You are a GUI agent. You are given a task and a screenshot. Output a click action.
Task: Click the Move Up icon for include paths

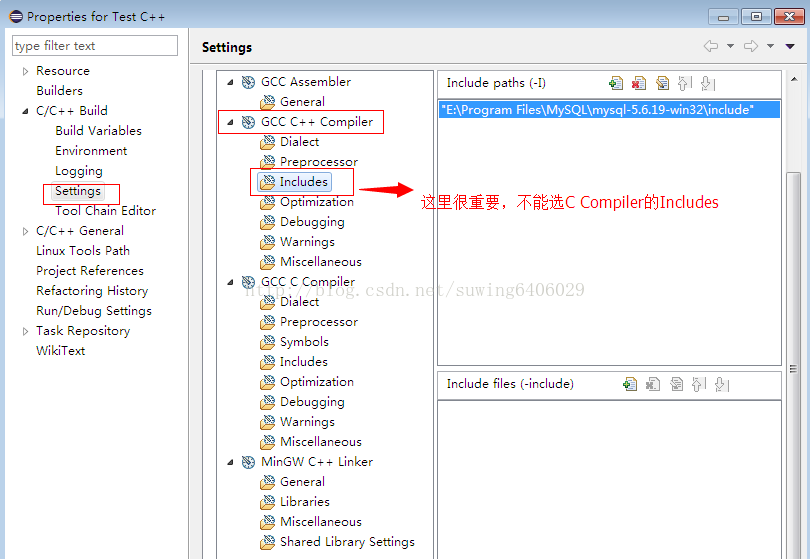point(685,83)
